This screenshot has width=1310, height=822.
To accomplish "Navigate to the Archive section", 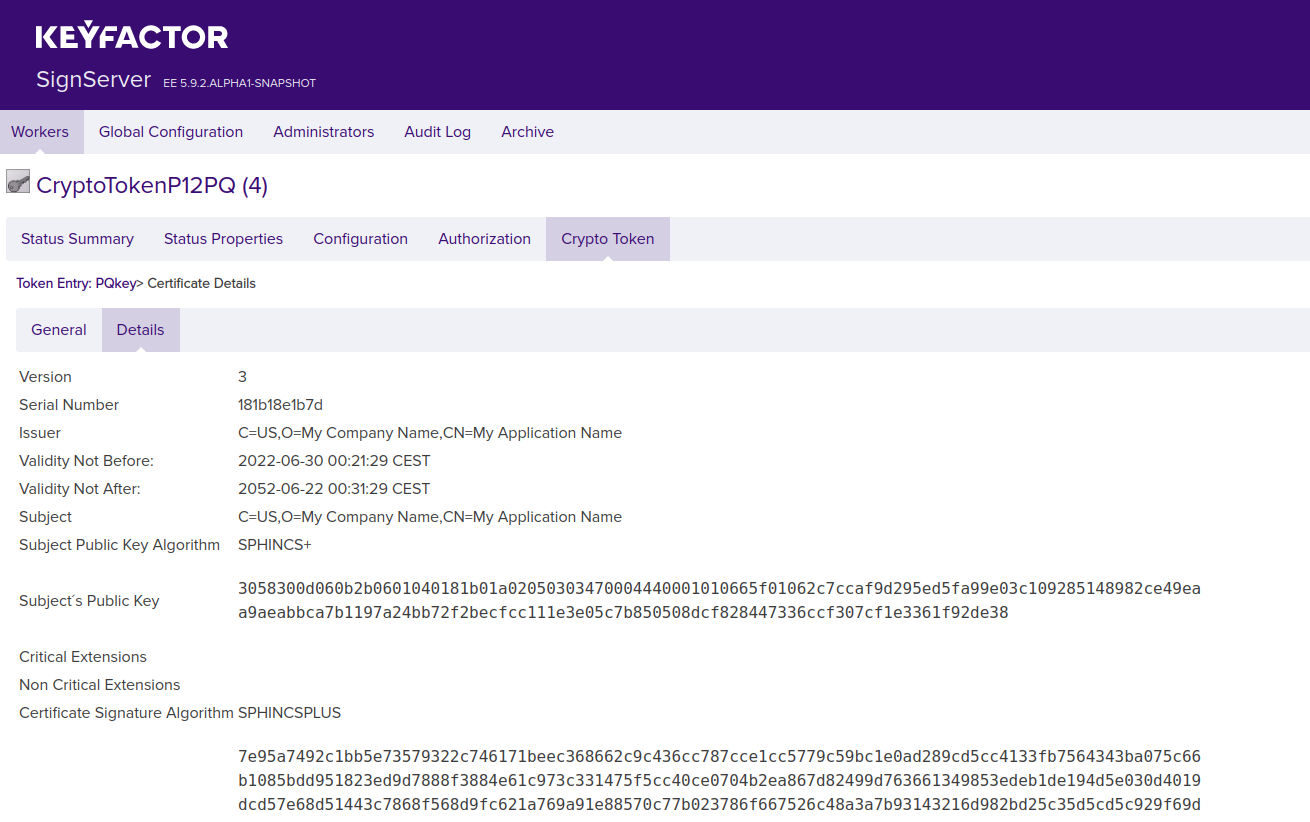I will point(527,132).
